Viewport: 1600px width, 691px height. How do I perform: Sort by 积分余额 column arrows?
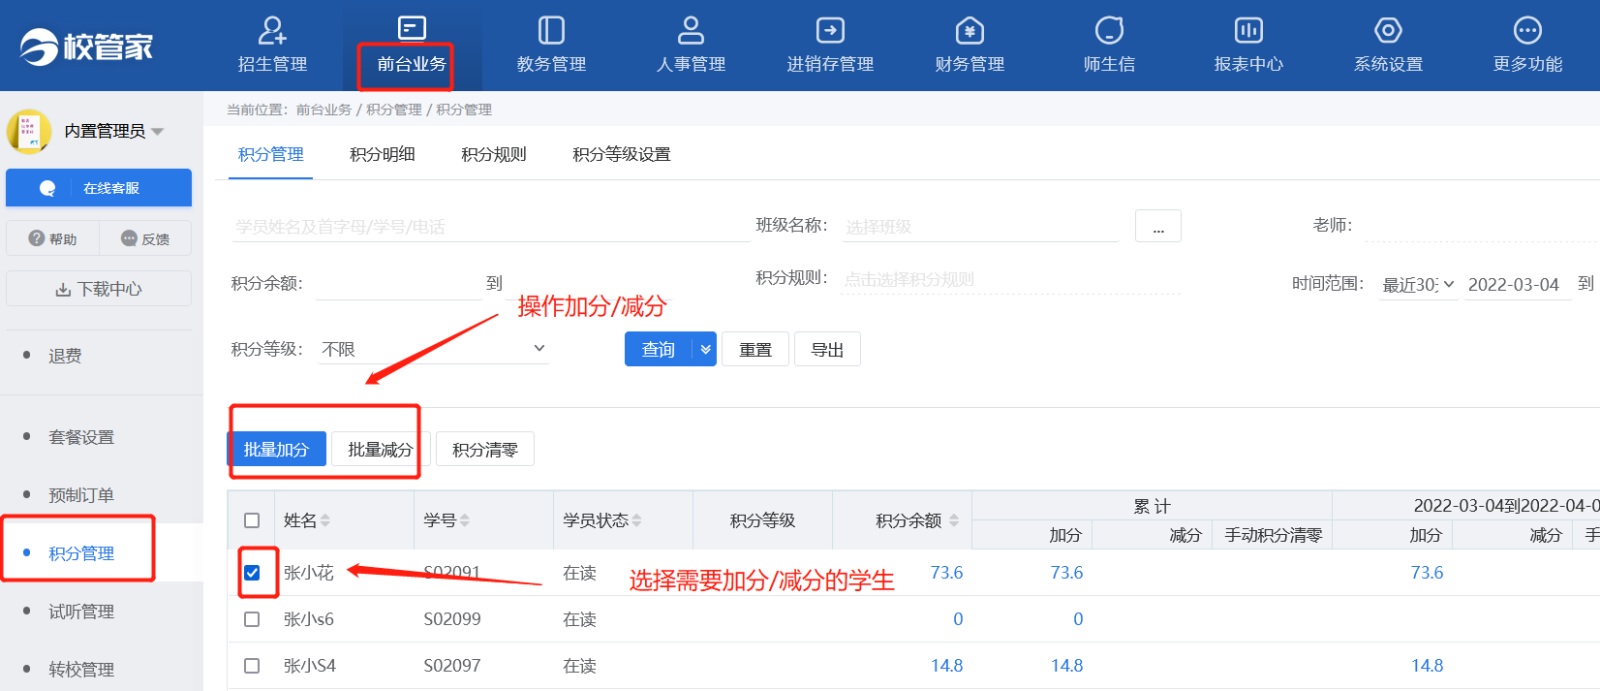(x=954, y=520)
